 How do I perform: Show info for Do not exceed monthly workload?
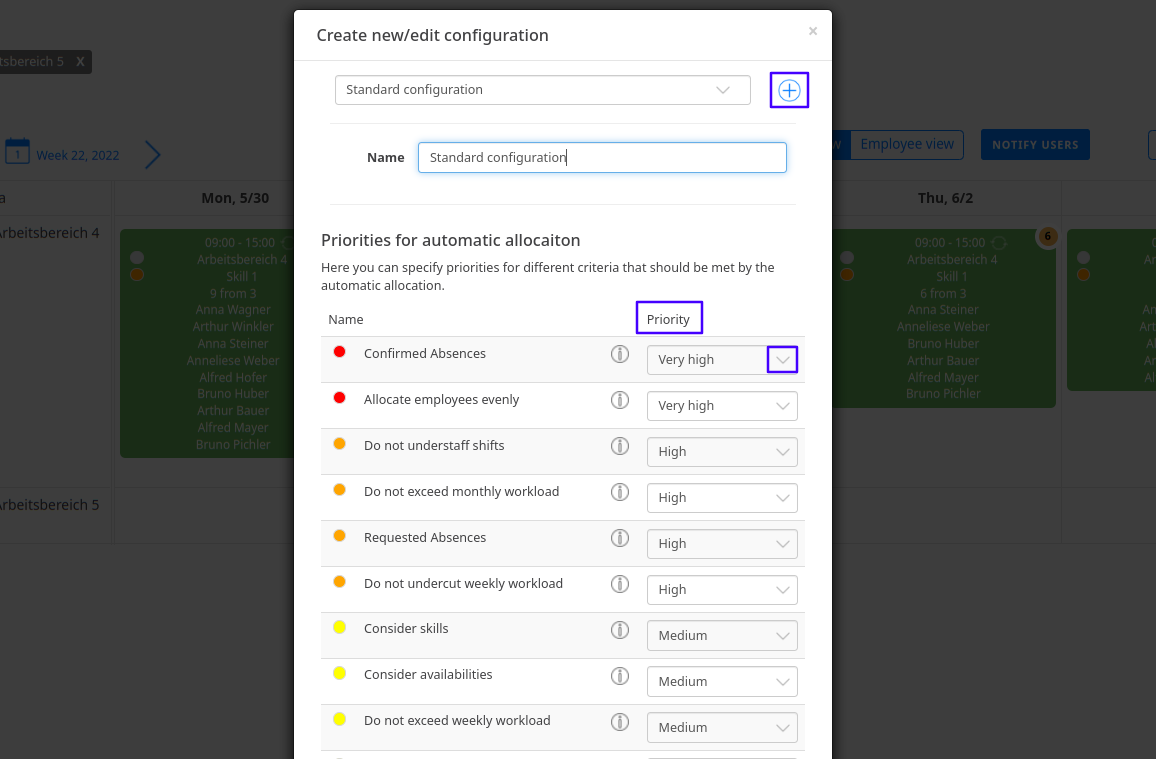pos(620,492)
